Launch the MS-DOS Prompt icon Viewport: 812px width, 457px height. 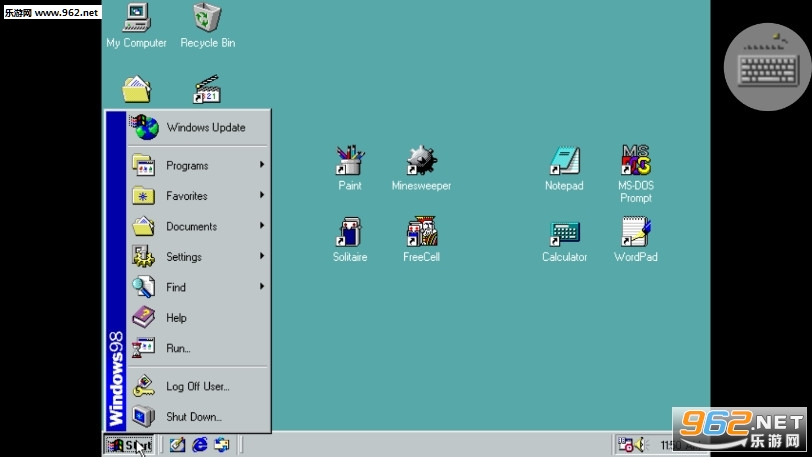click(635, 160)
